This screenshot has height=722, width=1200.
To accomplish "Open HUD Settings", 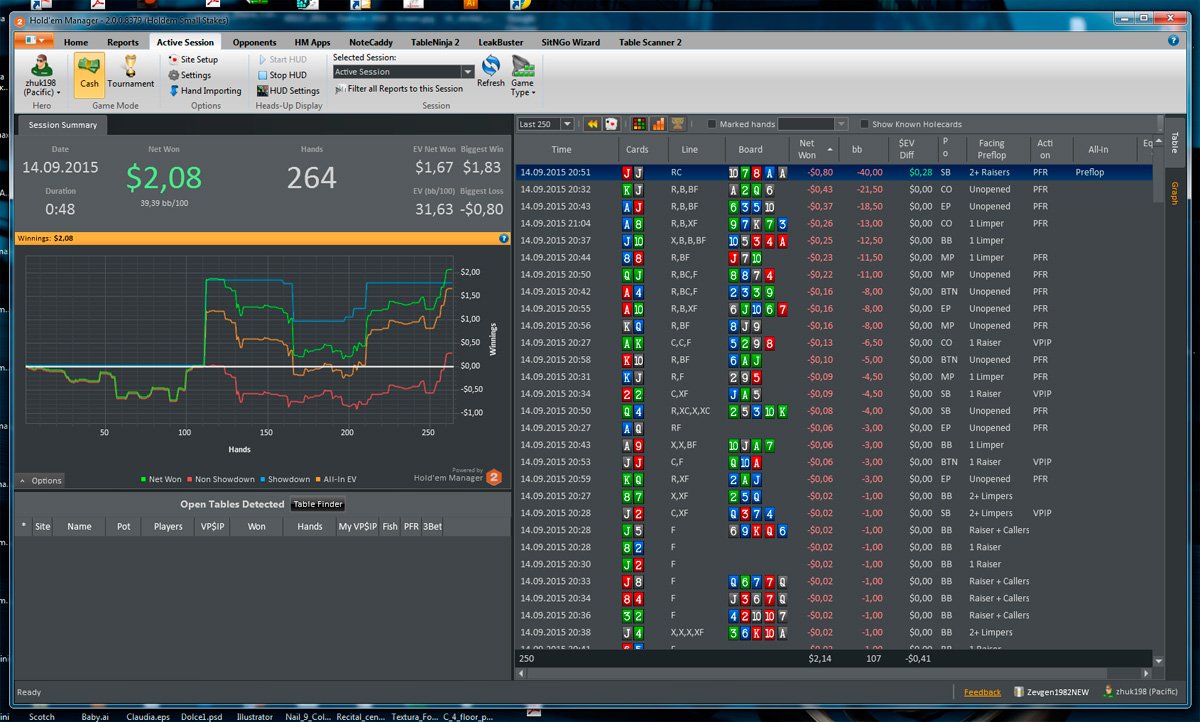I will click(288, 91).
